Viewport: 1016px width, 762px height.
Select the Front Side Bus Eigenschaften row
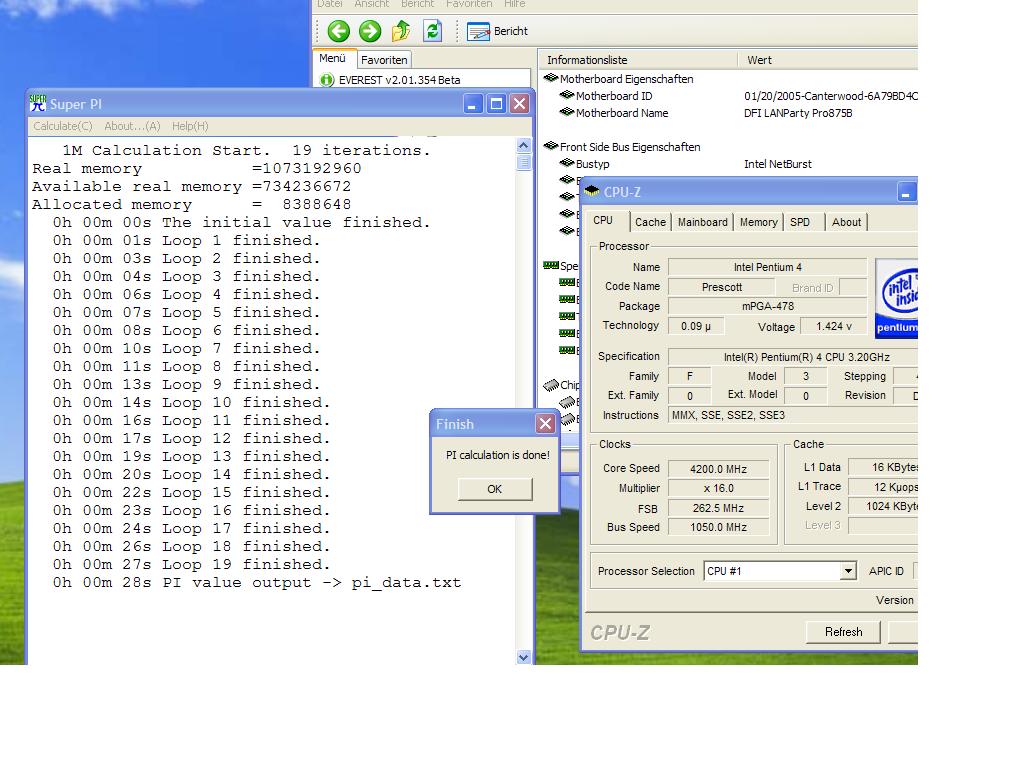(x=630, y=147)
